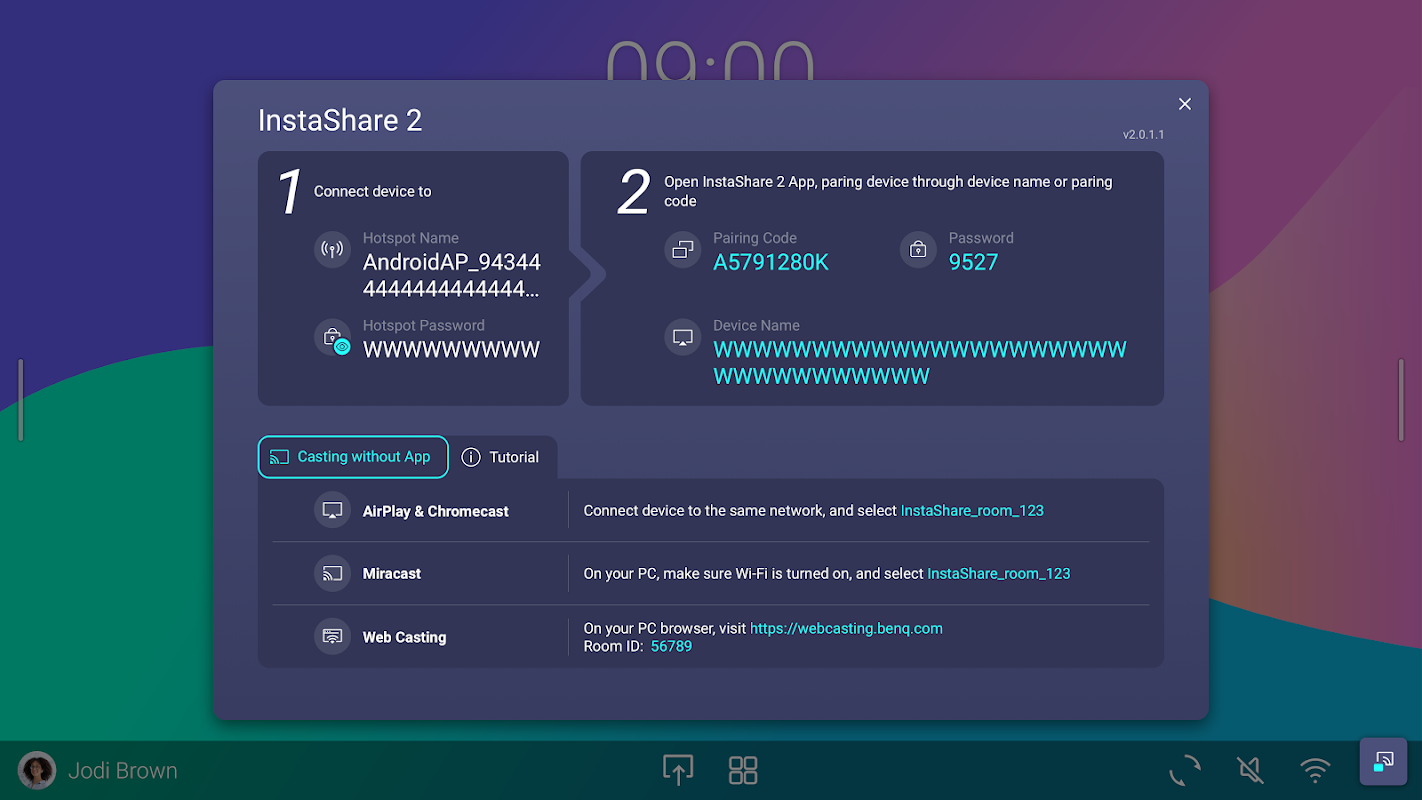The image size is (1422, 800).
Task: Click the AirPlay & Chromecast label
Action: click(436, 511)
